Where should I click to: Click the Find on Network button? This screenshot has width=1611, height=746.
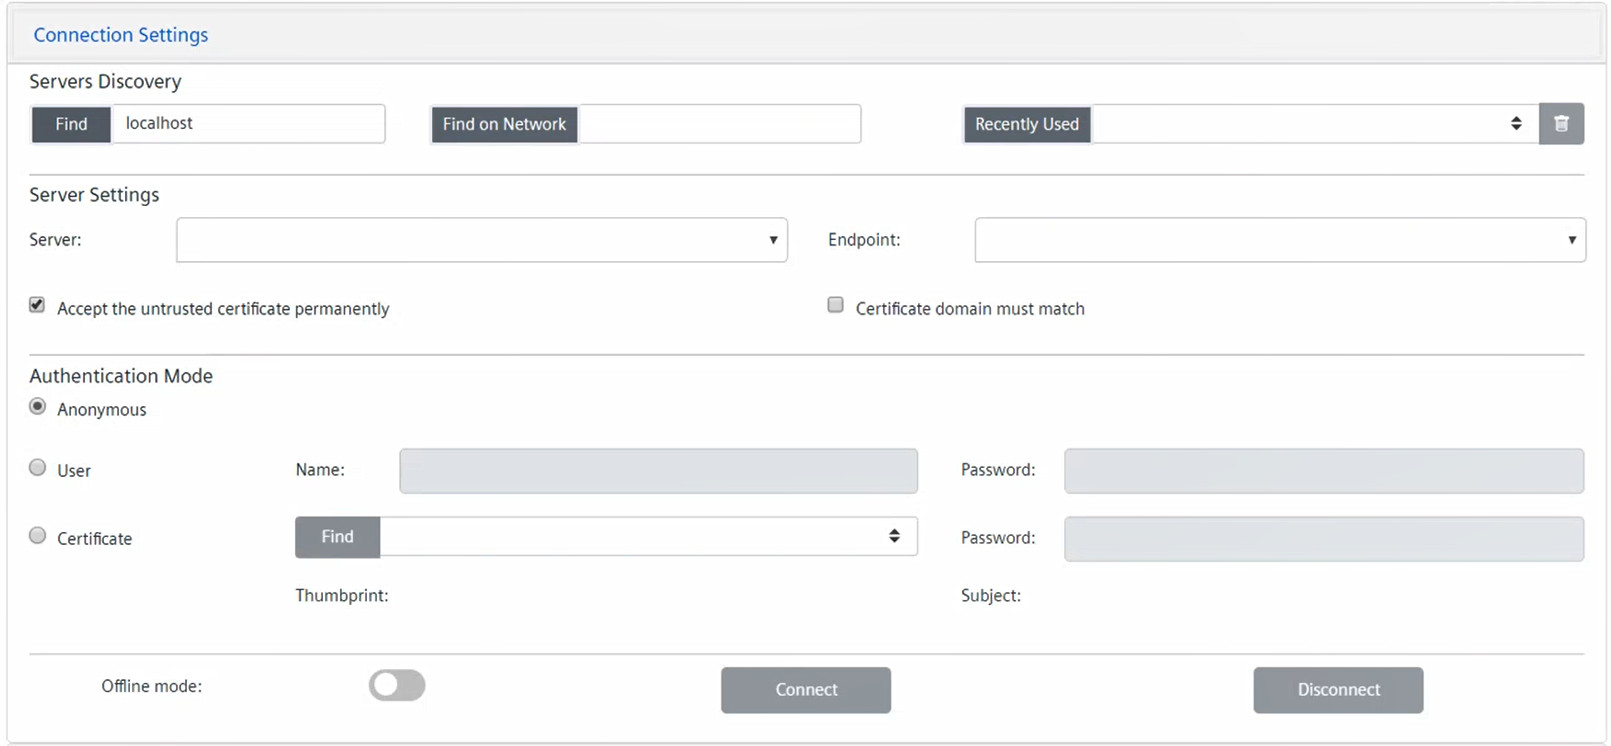504,124
